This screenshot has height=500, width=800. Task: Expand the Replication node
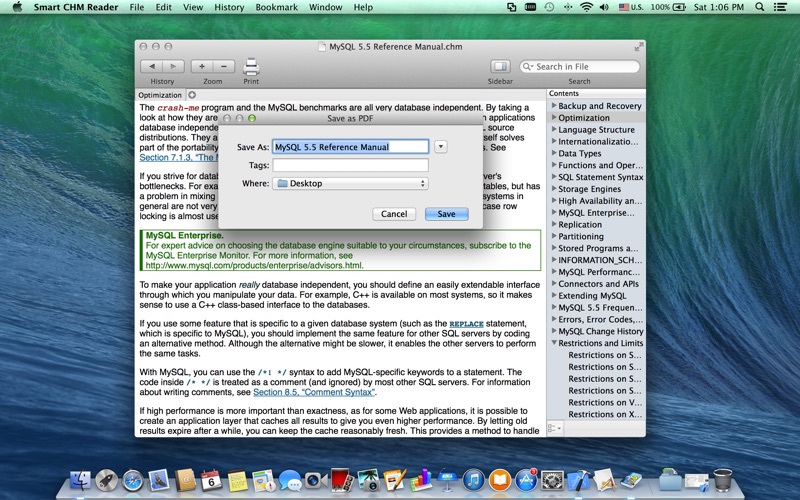(554, 224)
